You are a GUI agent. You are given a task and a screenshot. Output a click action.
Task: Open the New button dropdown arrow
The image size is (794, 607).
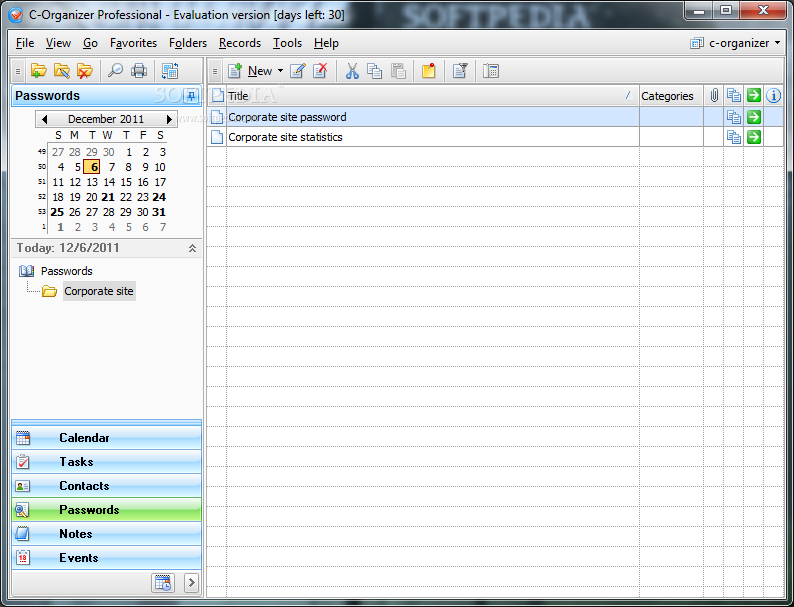[280, 71]
